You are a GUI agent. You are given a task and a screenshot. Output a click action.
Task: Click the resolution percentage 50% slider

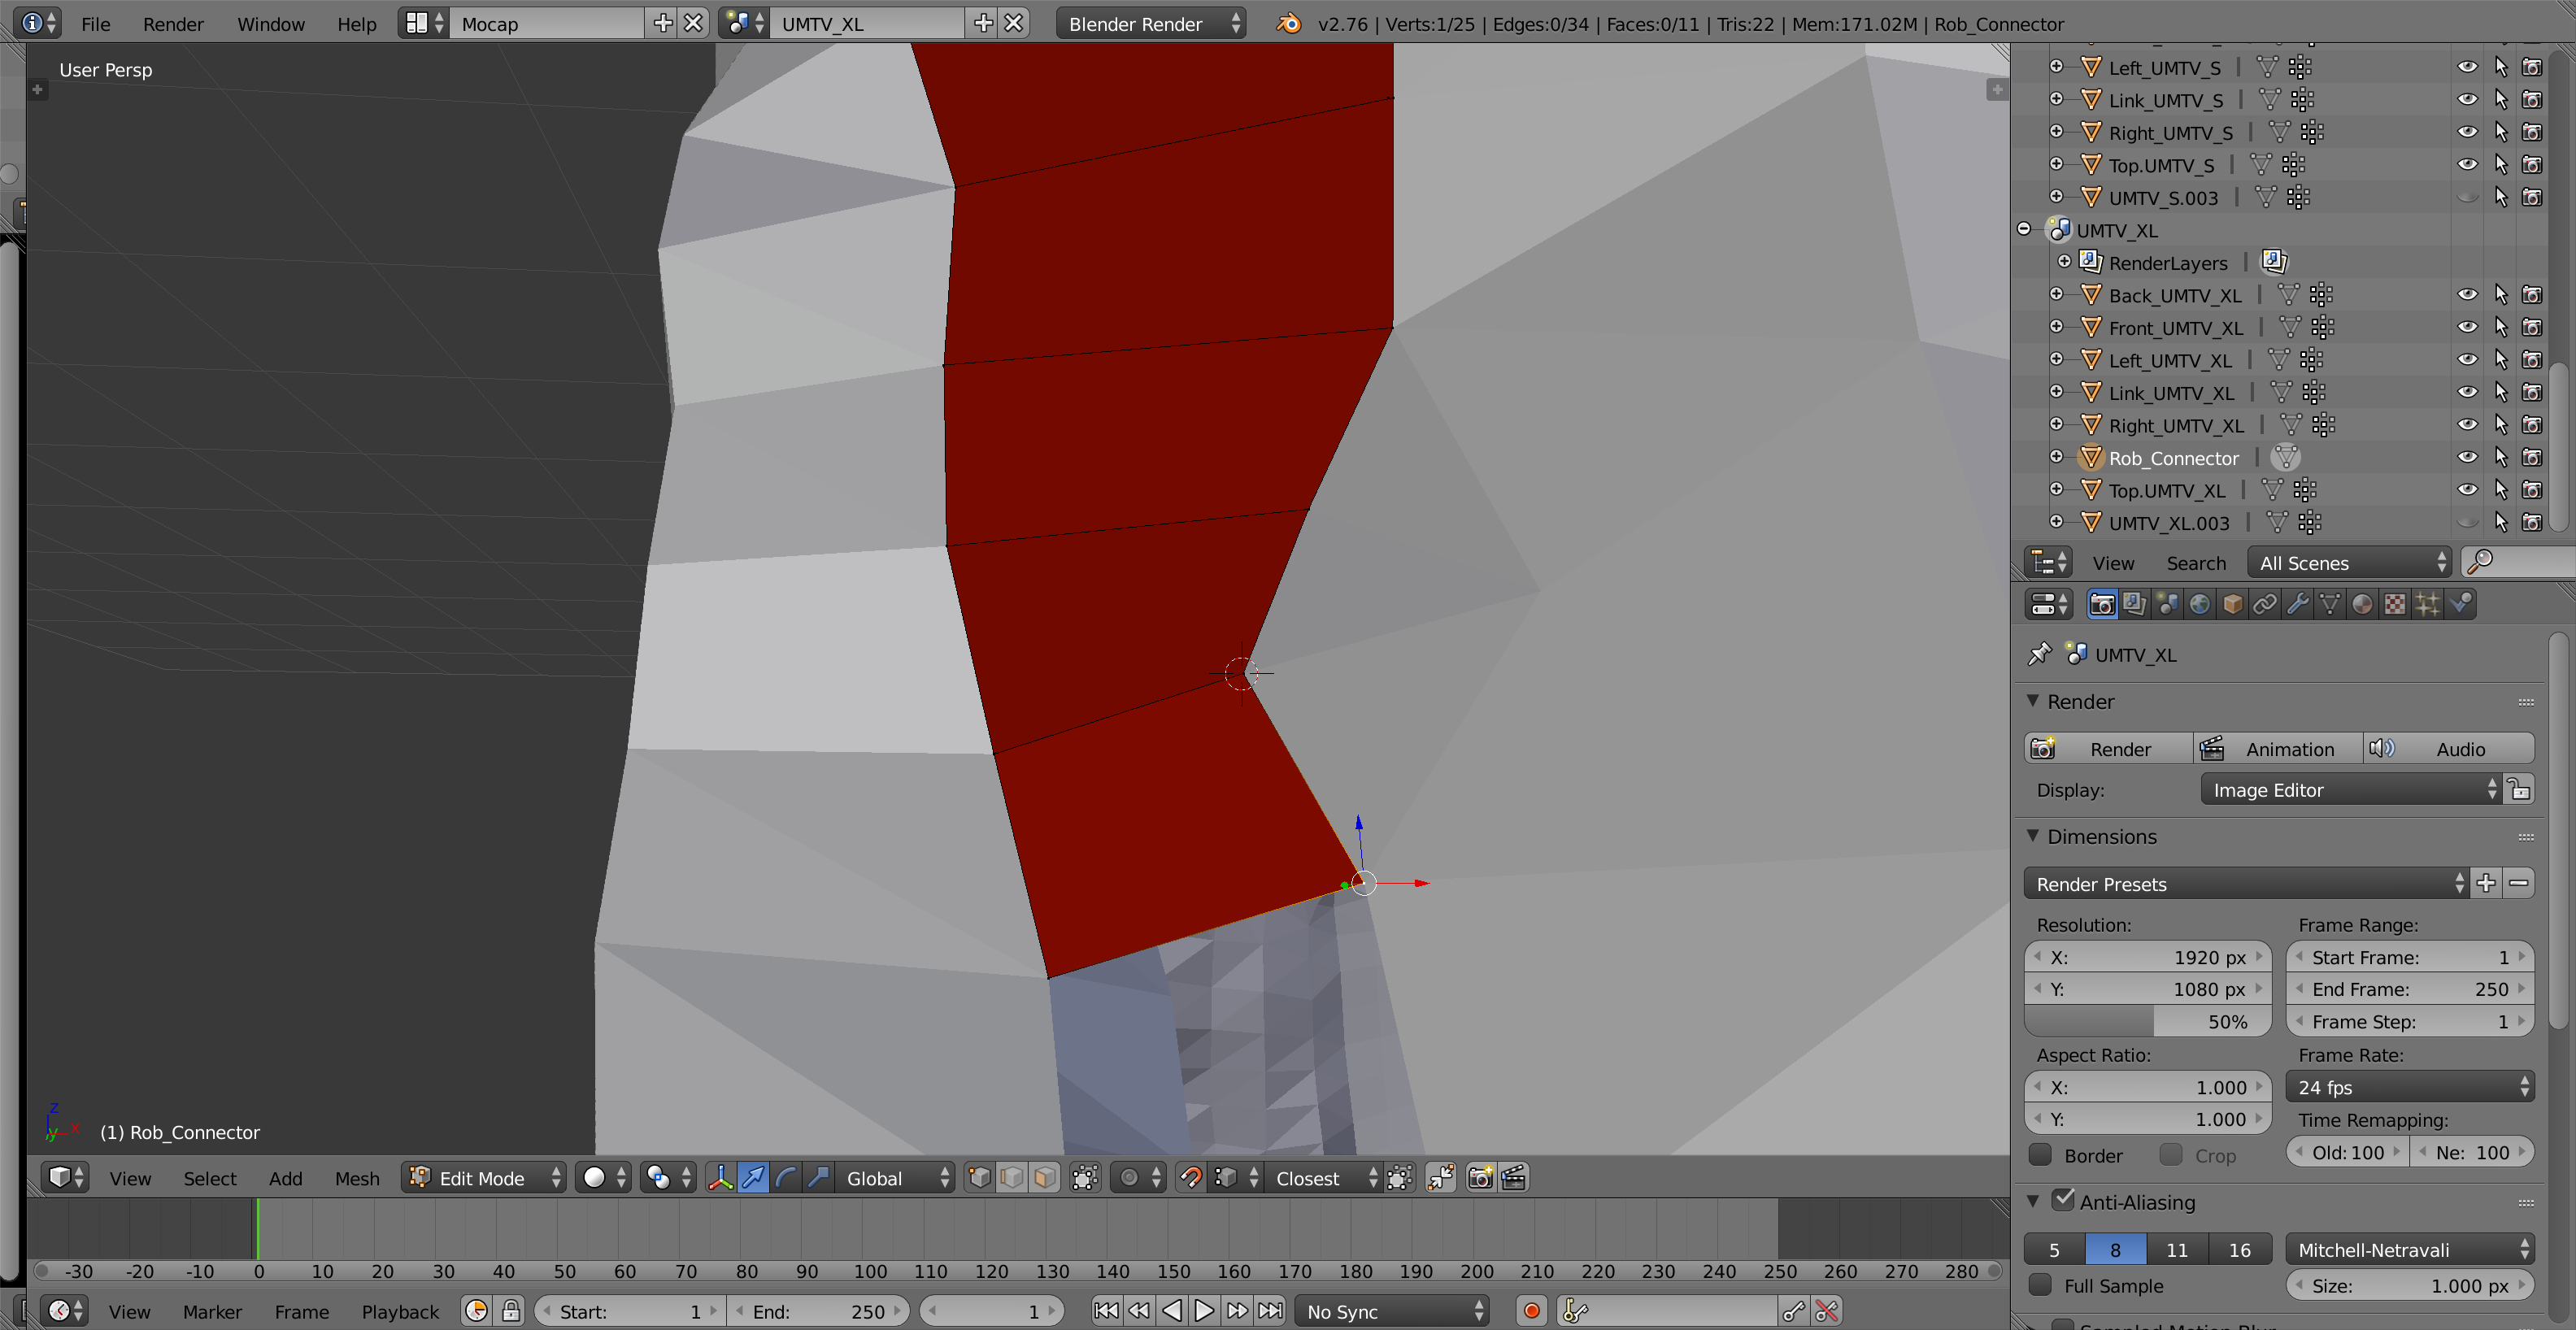tap(2148, 1021)
